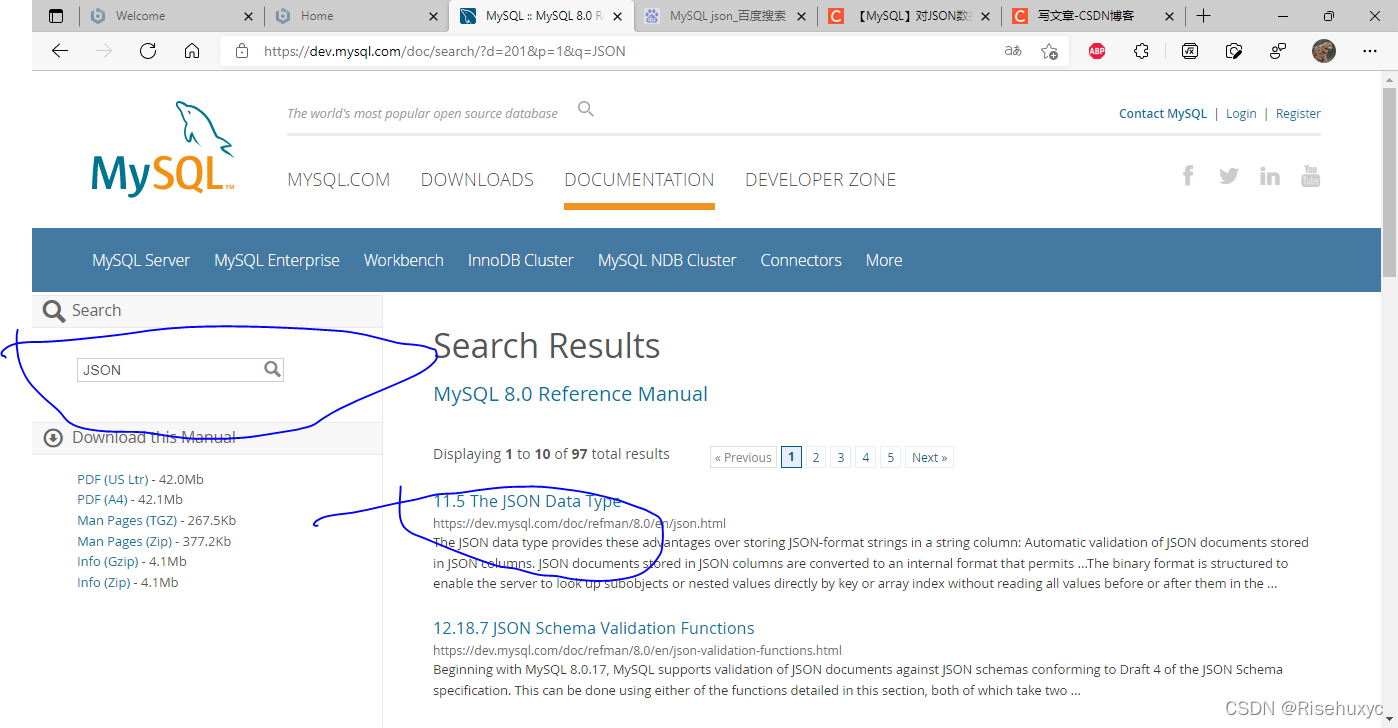Open Connectors in blue menu
This screenshot has height=728, width=1398.
tap(801, 260)
